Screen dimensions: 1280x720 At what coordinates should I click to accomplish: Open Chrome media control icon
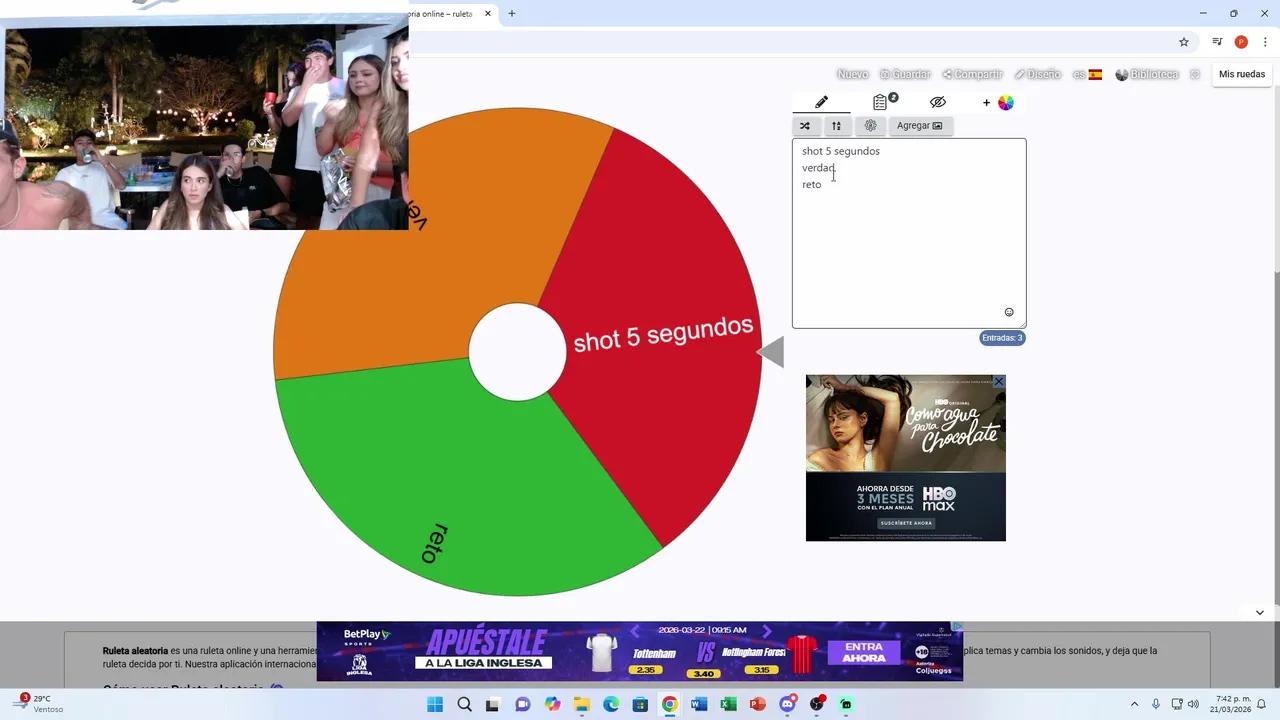click(x=1217, y=42)
